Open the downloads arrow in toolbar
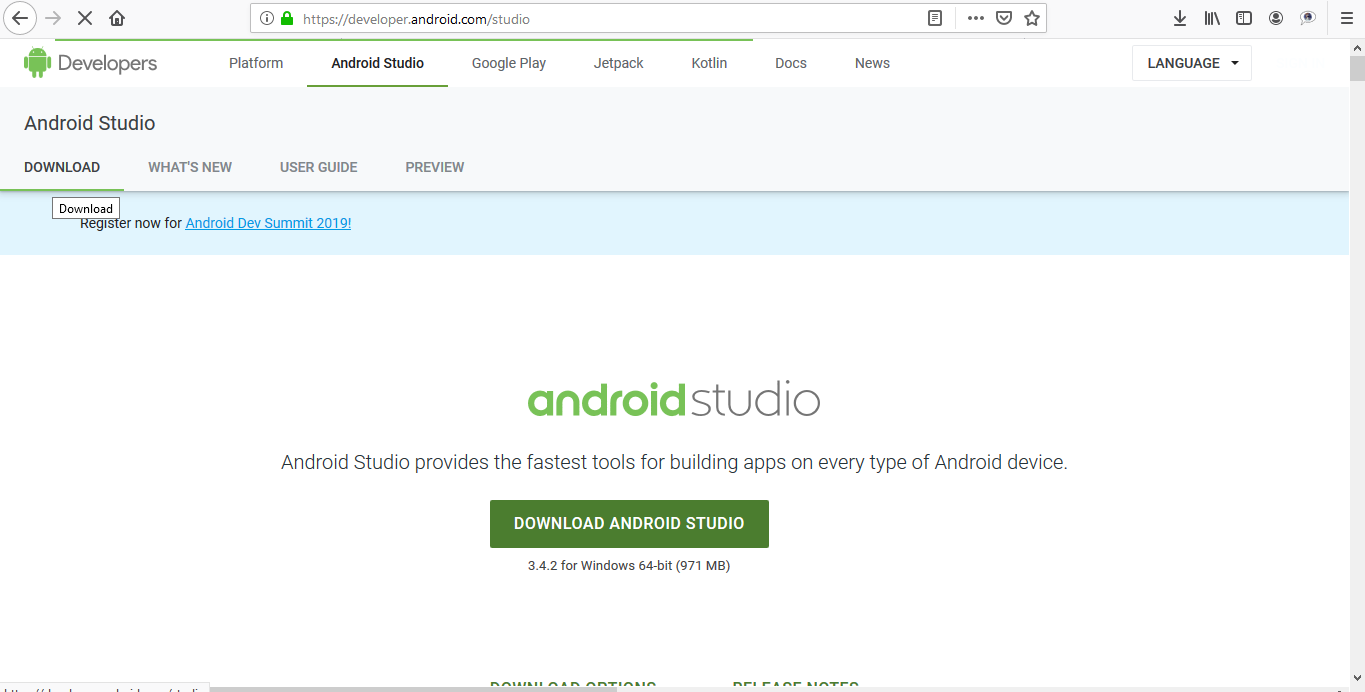Image resolution: width=1365 pixels, height=692 pixels. pos(1180,18)
